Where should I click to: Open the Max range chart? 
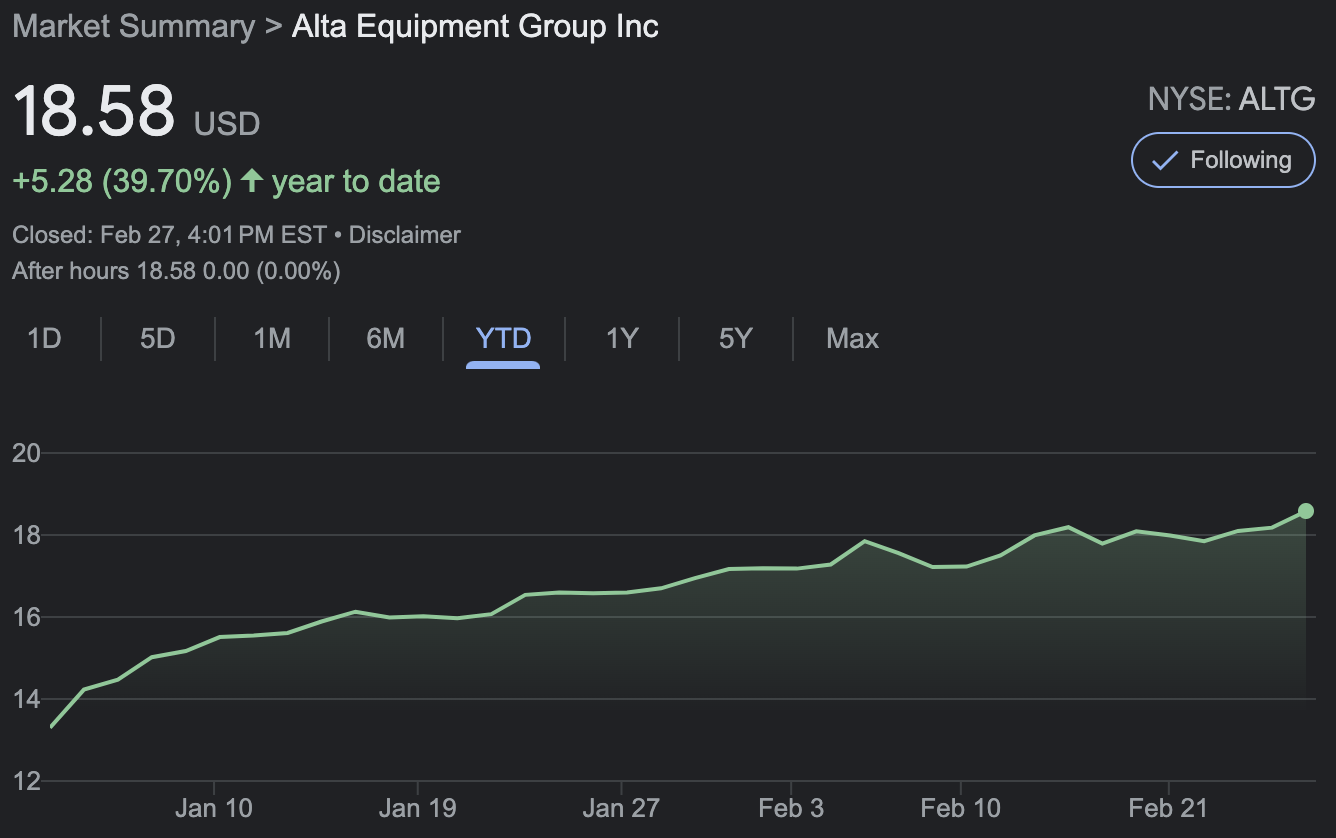[852, 339]
